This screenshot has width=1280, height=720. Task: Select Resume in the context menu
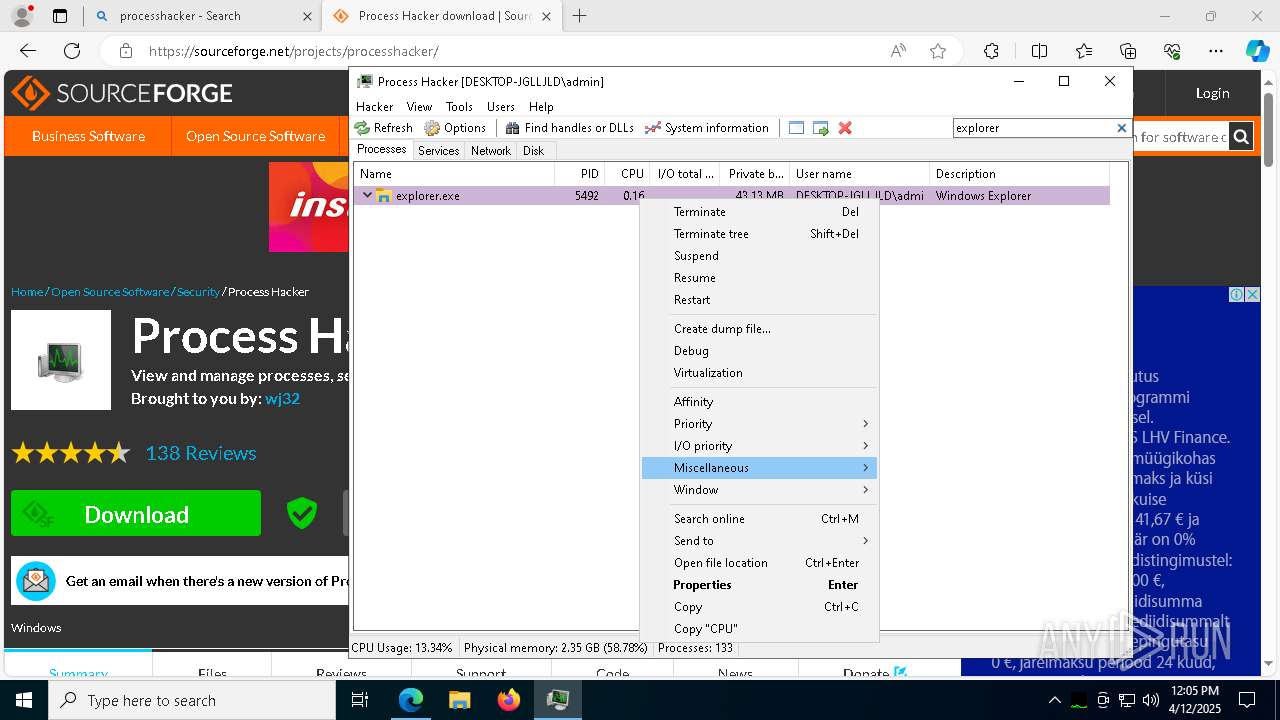click(x=759, y=278)
